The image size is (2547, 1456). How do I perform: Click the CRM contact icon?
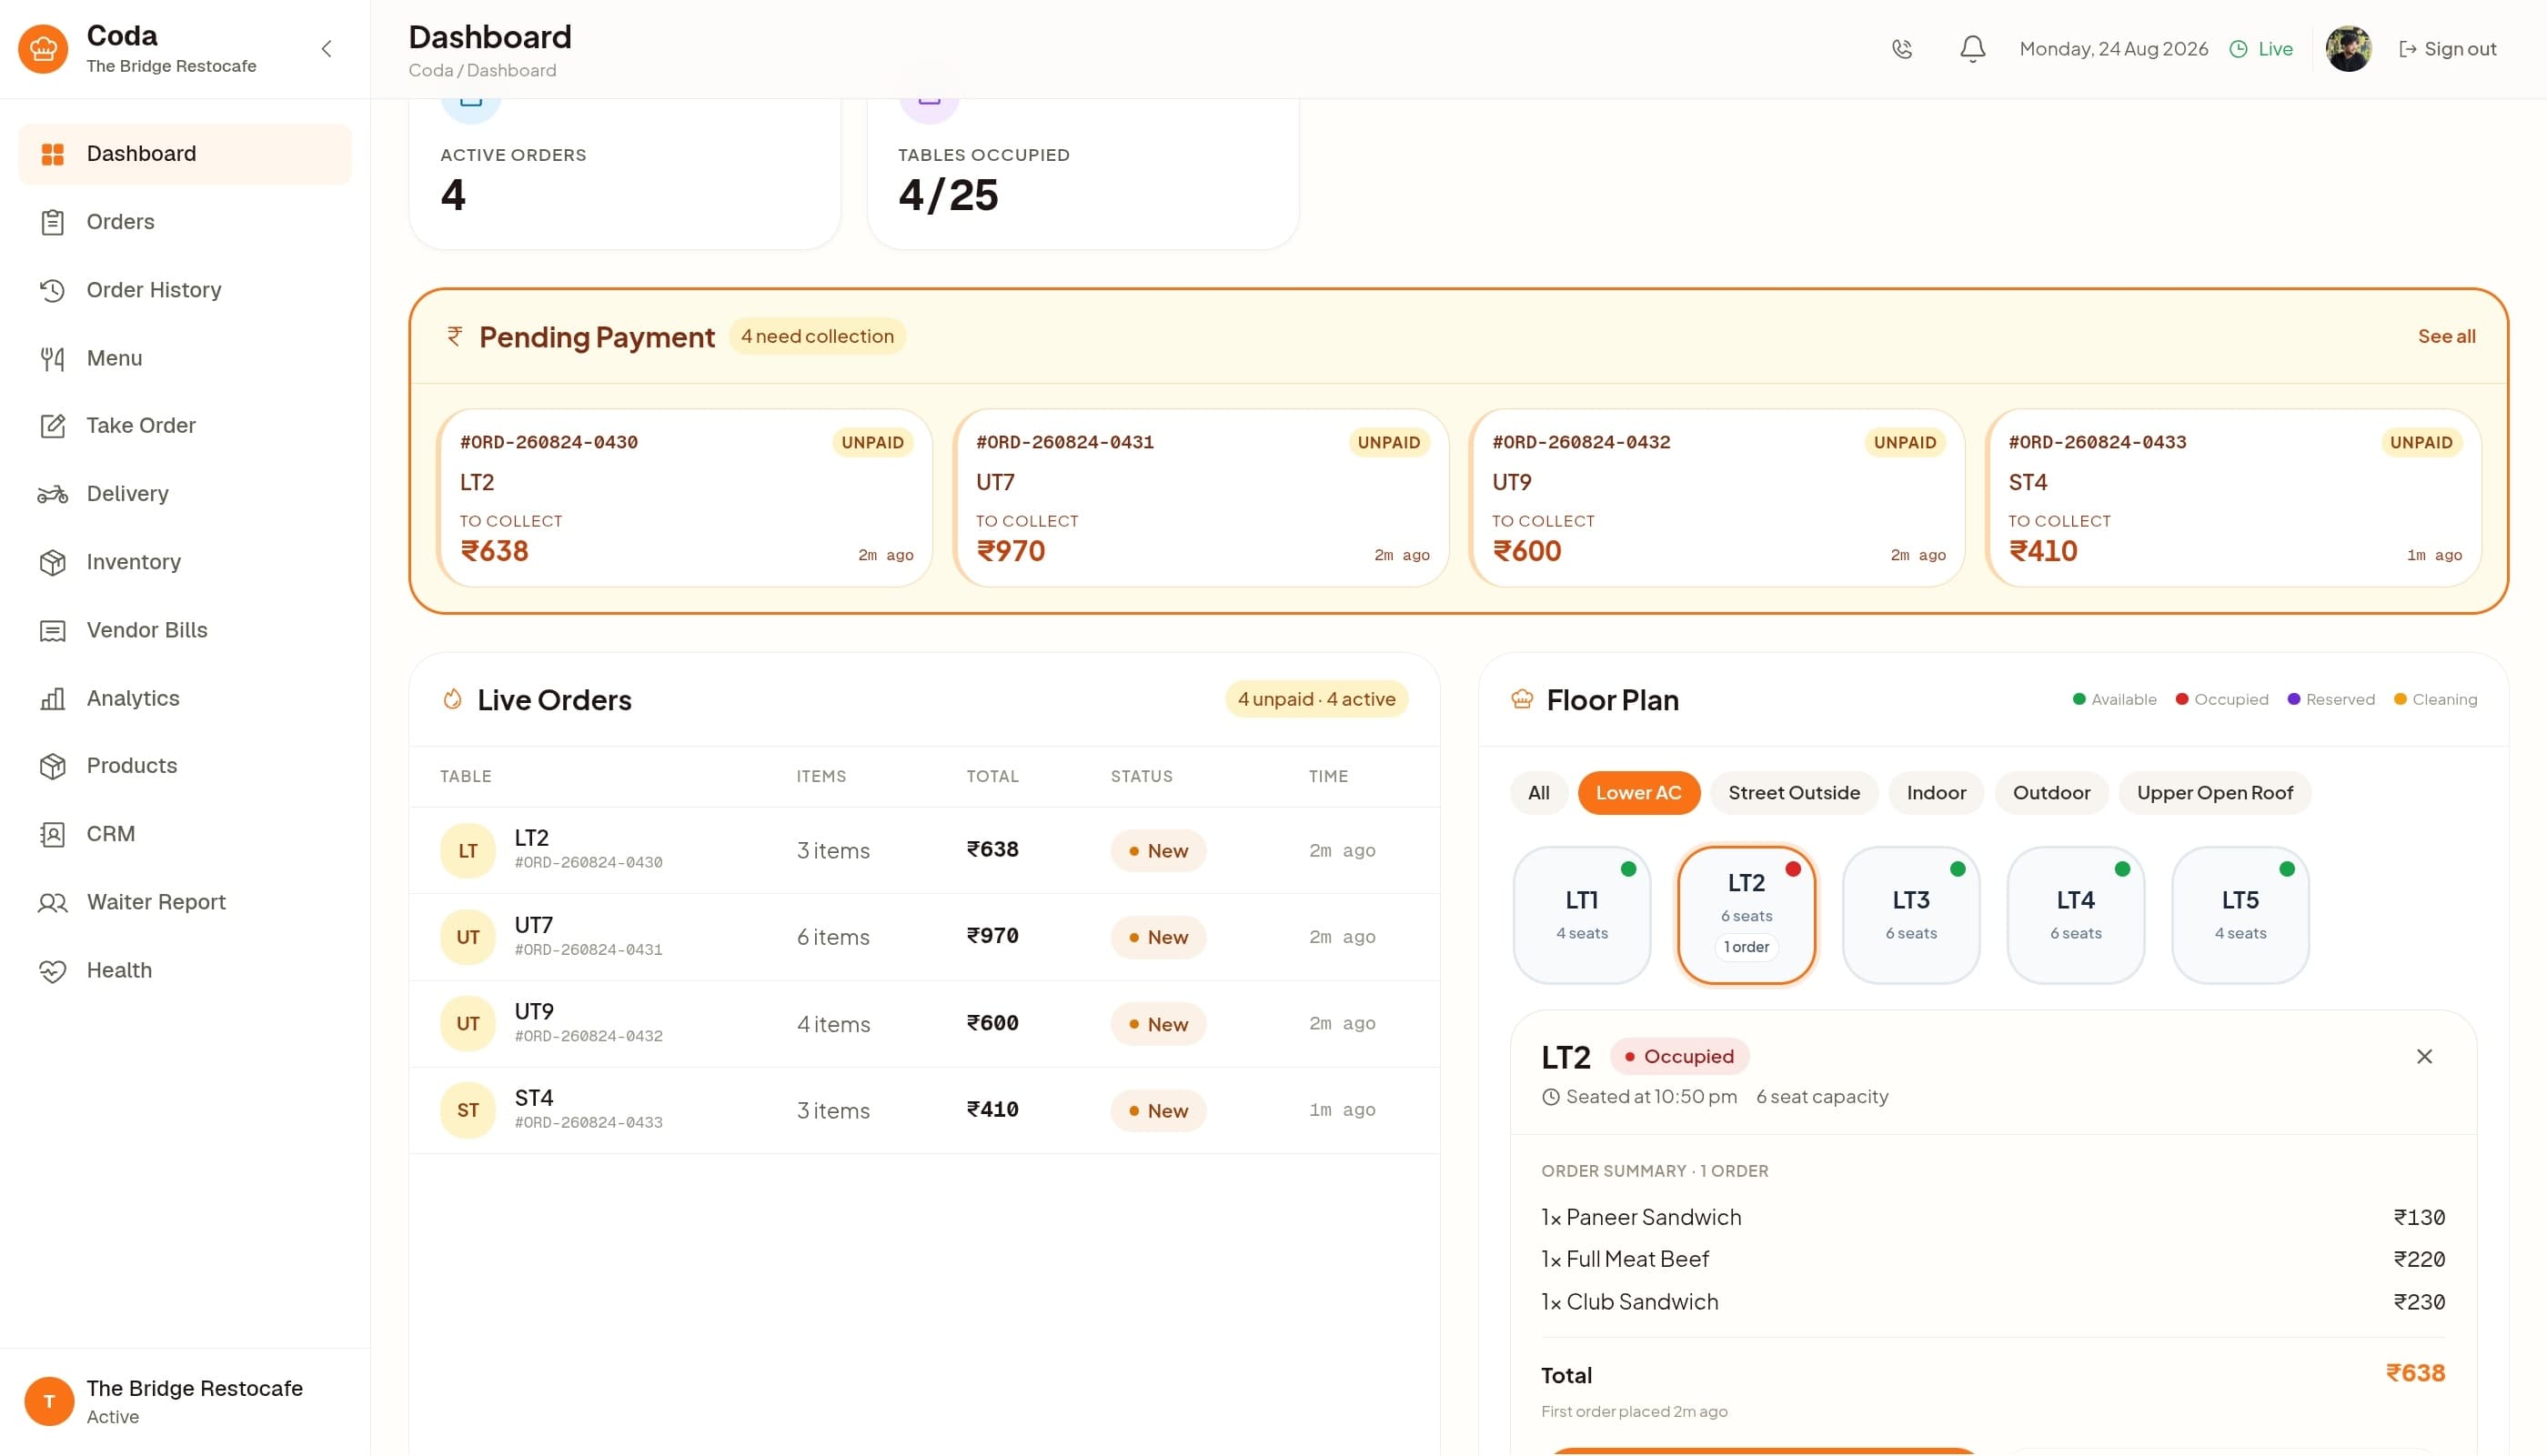click(x=52, y=834)
